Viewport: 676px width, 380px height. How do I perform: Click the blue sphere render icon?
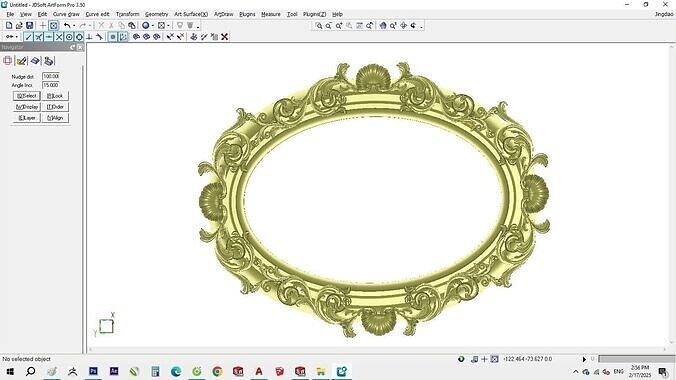146,26
